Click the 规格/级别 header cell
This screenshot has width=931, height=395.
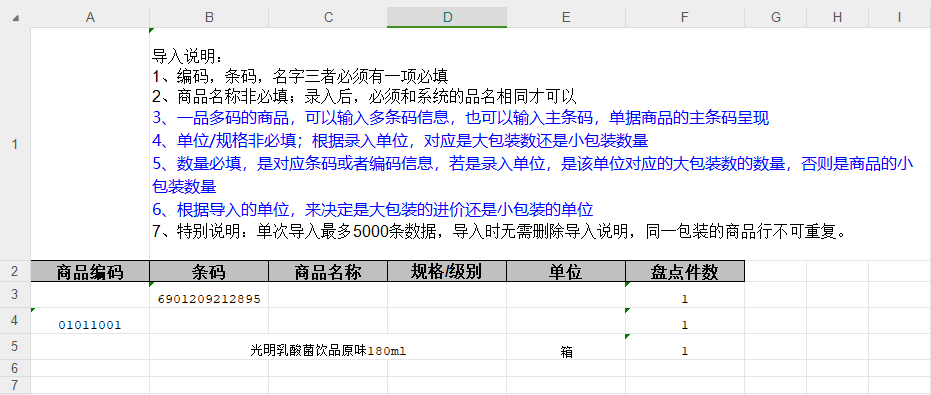click(x=447, y=271)
